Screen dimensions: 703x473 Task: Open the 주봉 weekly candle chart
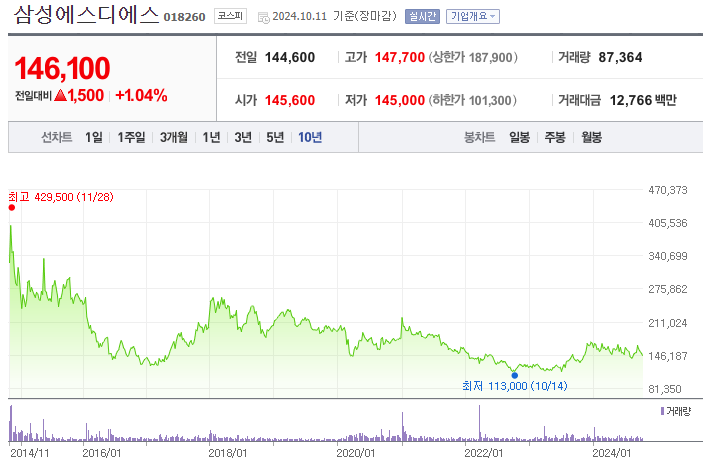pyautogui.click(x=555, y=137)
